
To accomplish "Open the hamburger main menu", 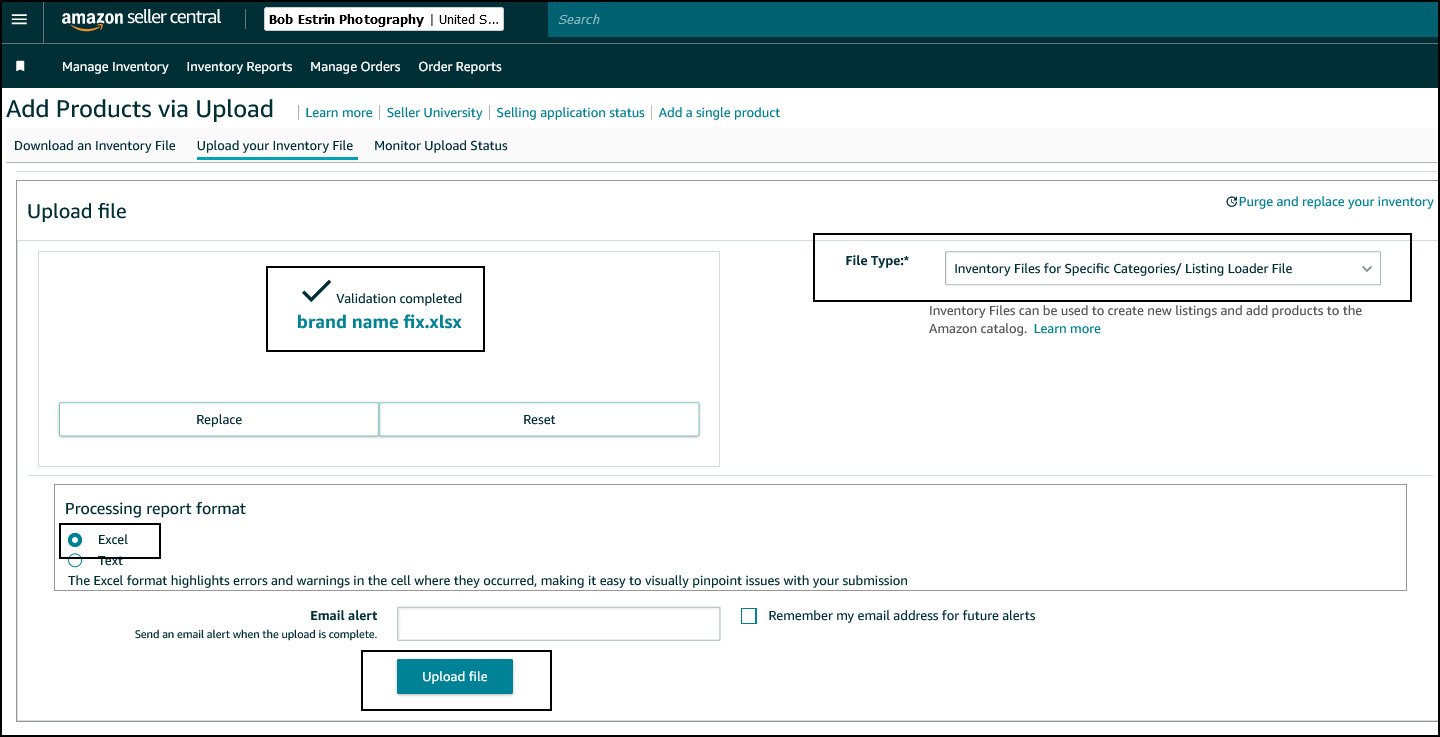I will click(19, 19).
